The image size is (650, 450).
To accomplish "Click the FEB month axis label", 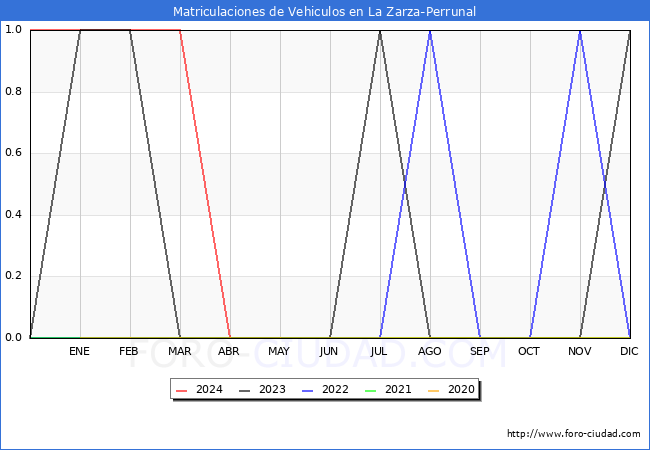I will click(129, 351).
